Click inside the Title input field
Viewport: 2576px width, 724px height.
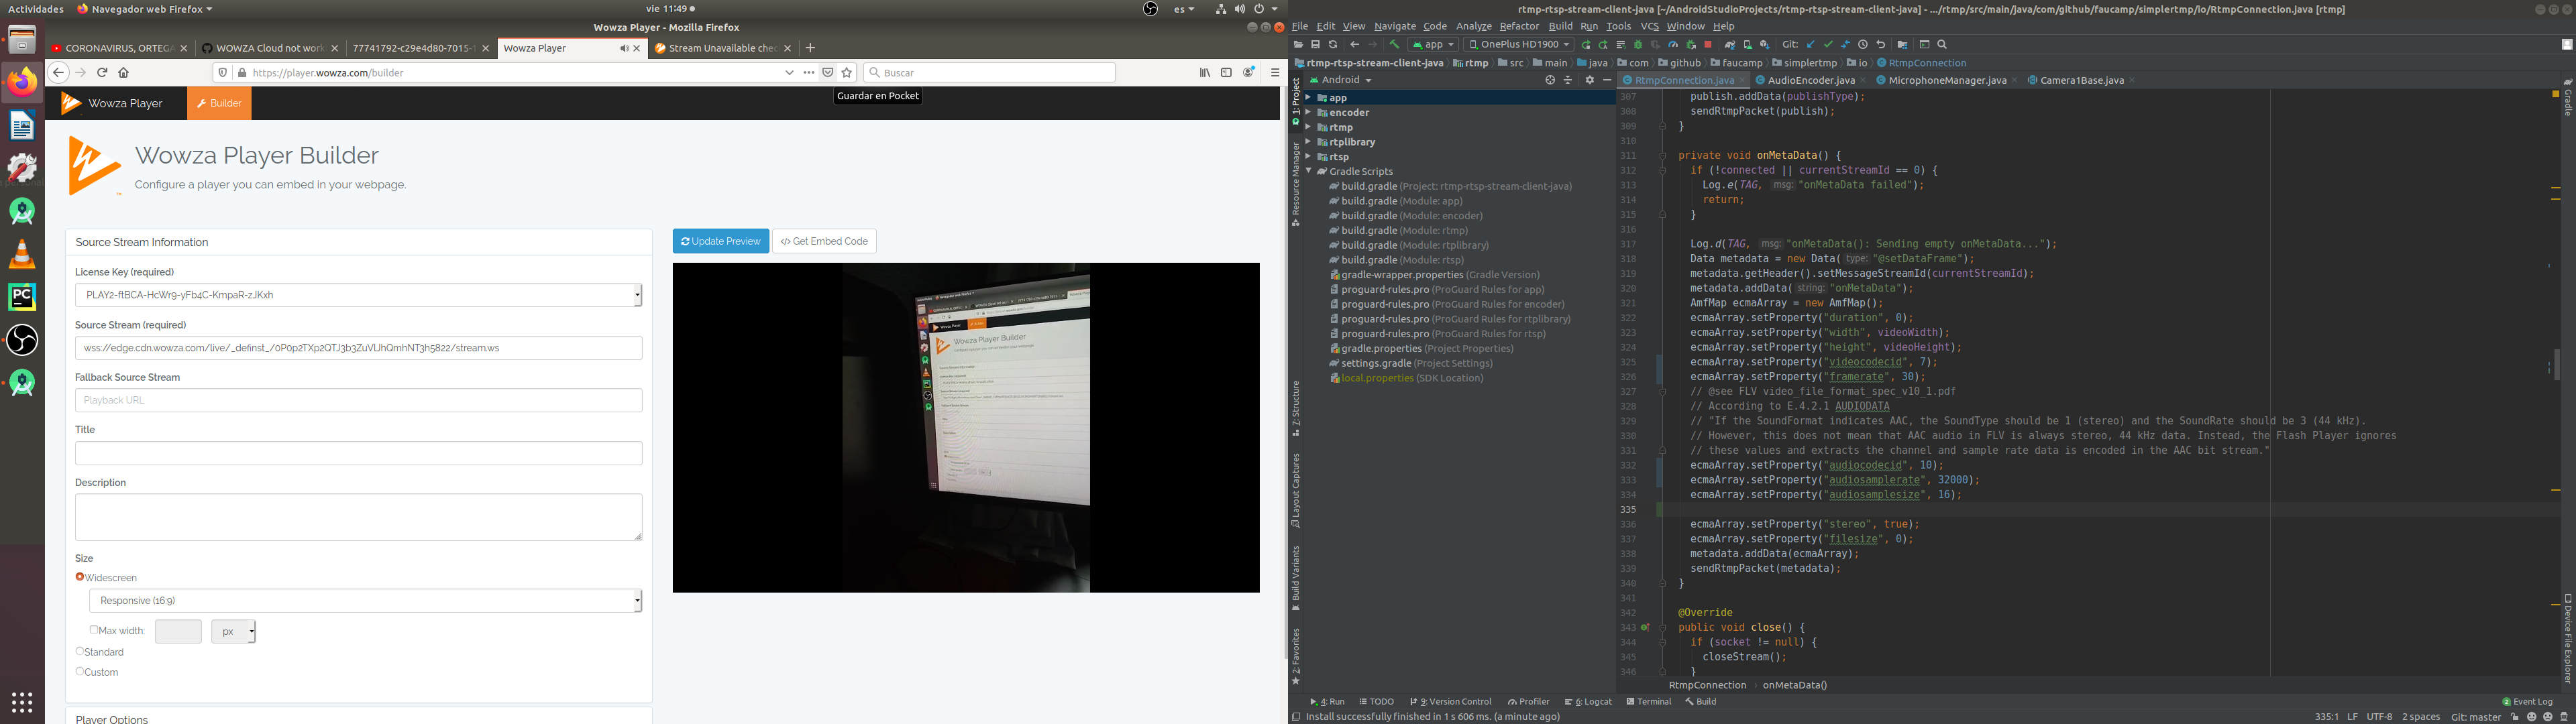pos(358,452)
